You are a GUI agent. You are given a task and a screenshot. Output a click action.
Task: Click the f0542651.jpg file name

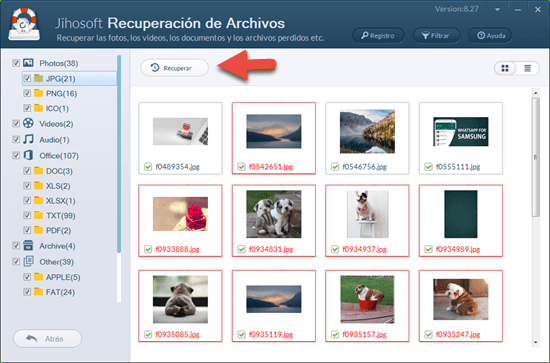271,167
